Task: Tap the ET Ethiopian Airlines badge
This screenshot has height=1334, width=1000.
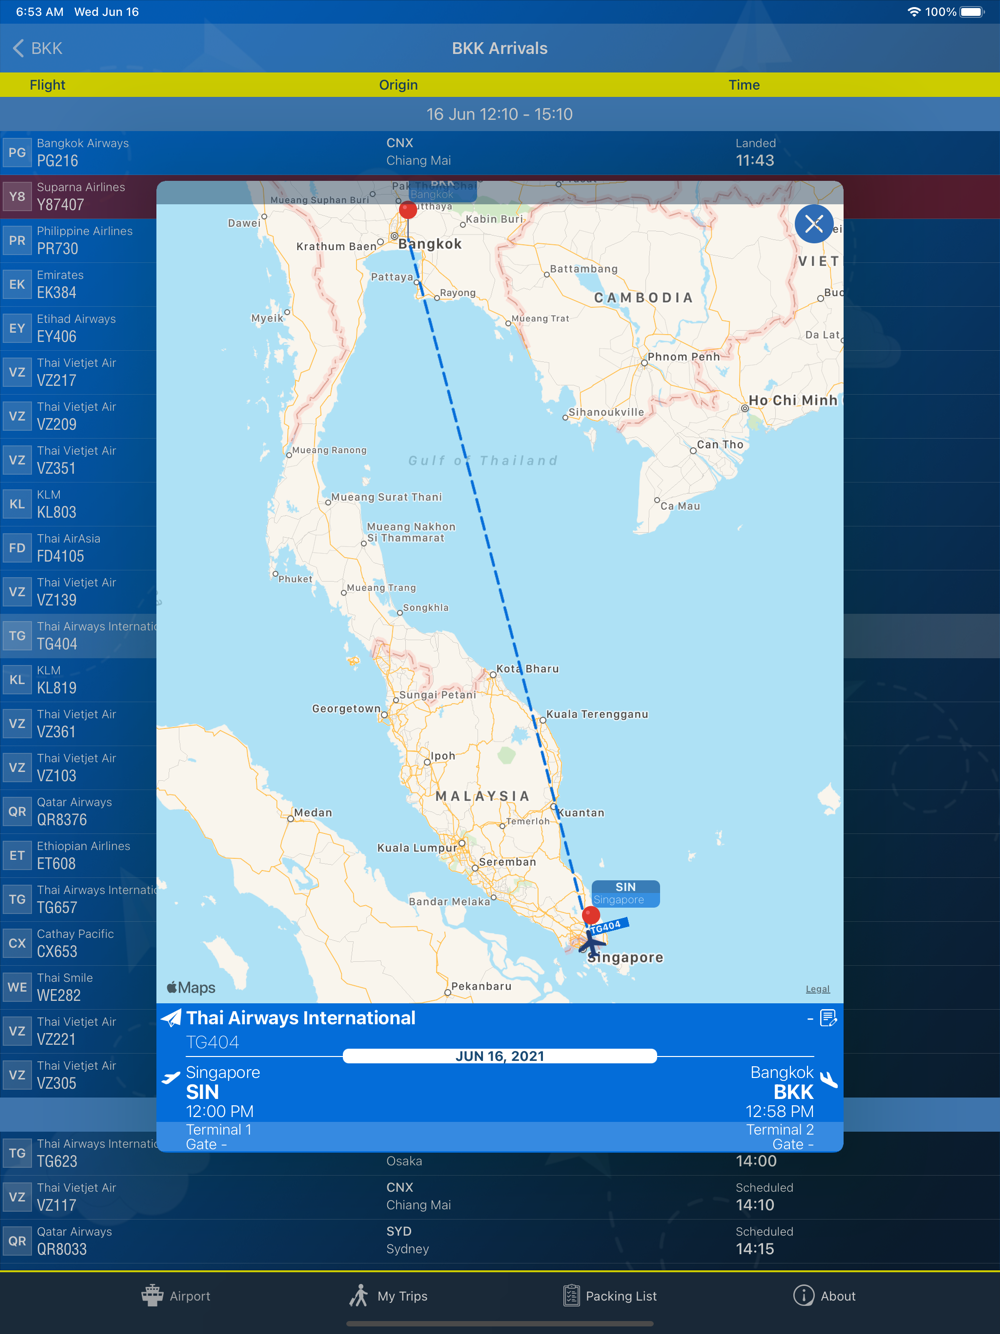Action: 17,856
